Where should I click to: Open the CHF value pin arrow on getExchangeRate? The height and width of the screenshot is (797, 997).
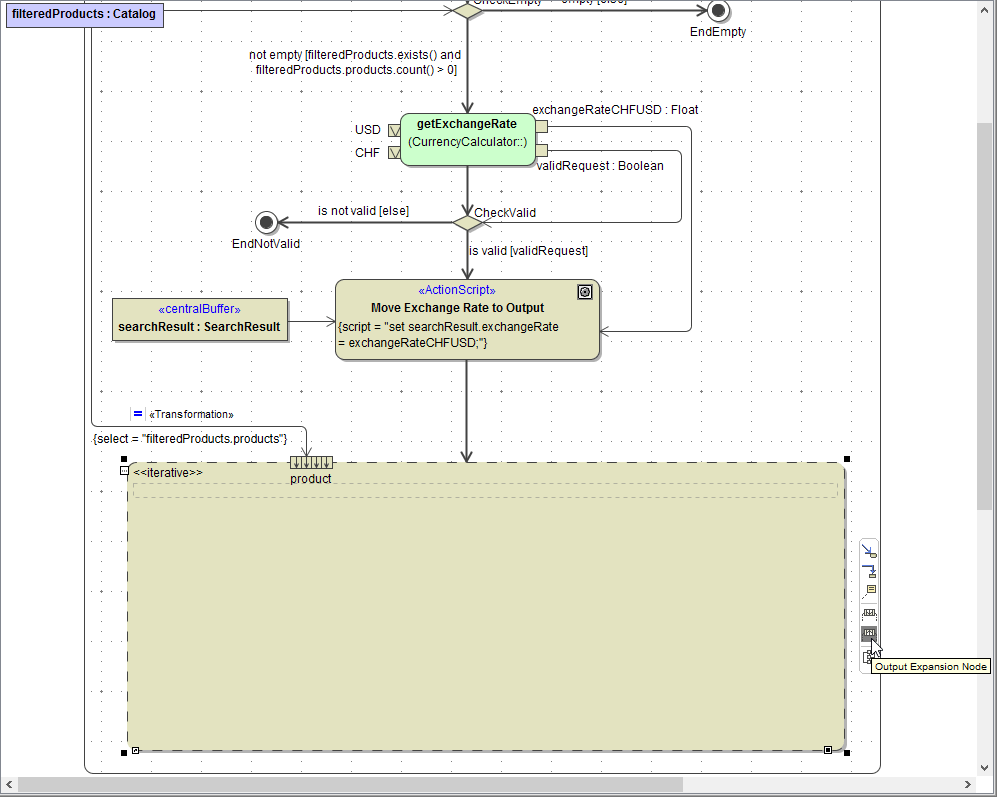394,152
